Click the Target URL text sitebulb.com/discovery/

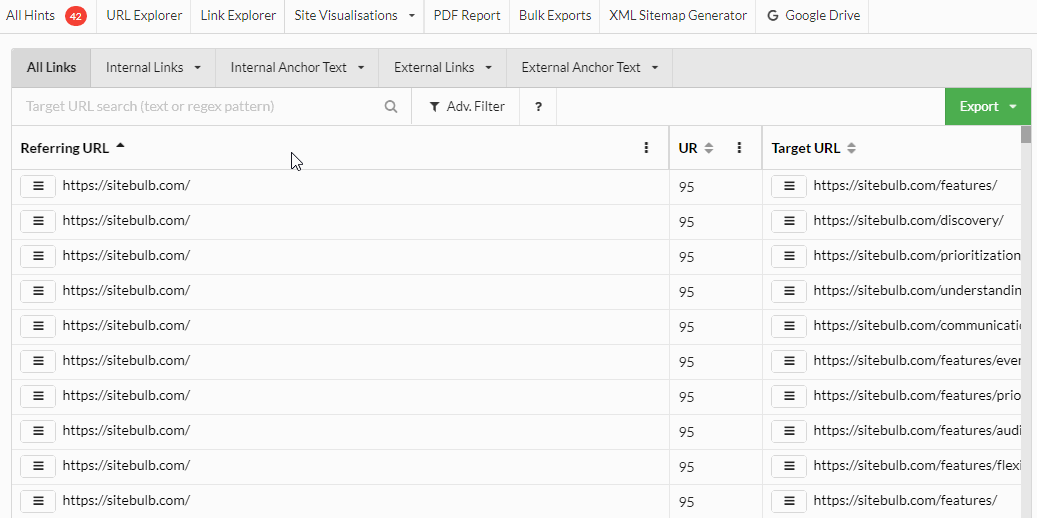pos(908,220)
